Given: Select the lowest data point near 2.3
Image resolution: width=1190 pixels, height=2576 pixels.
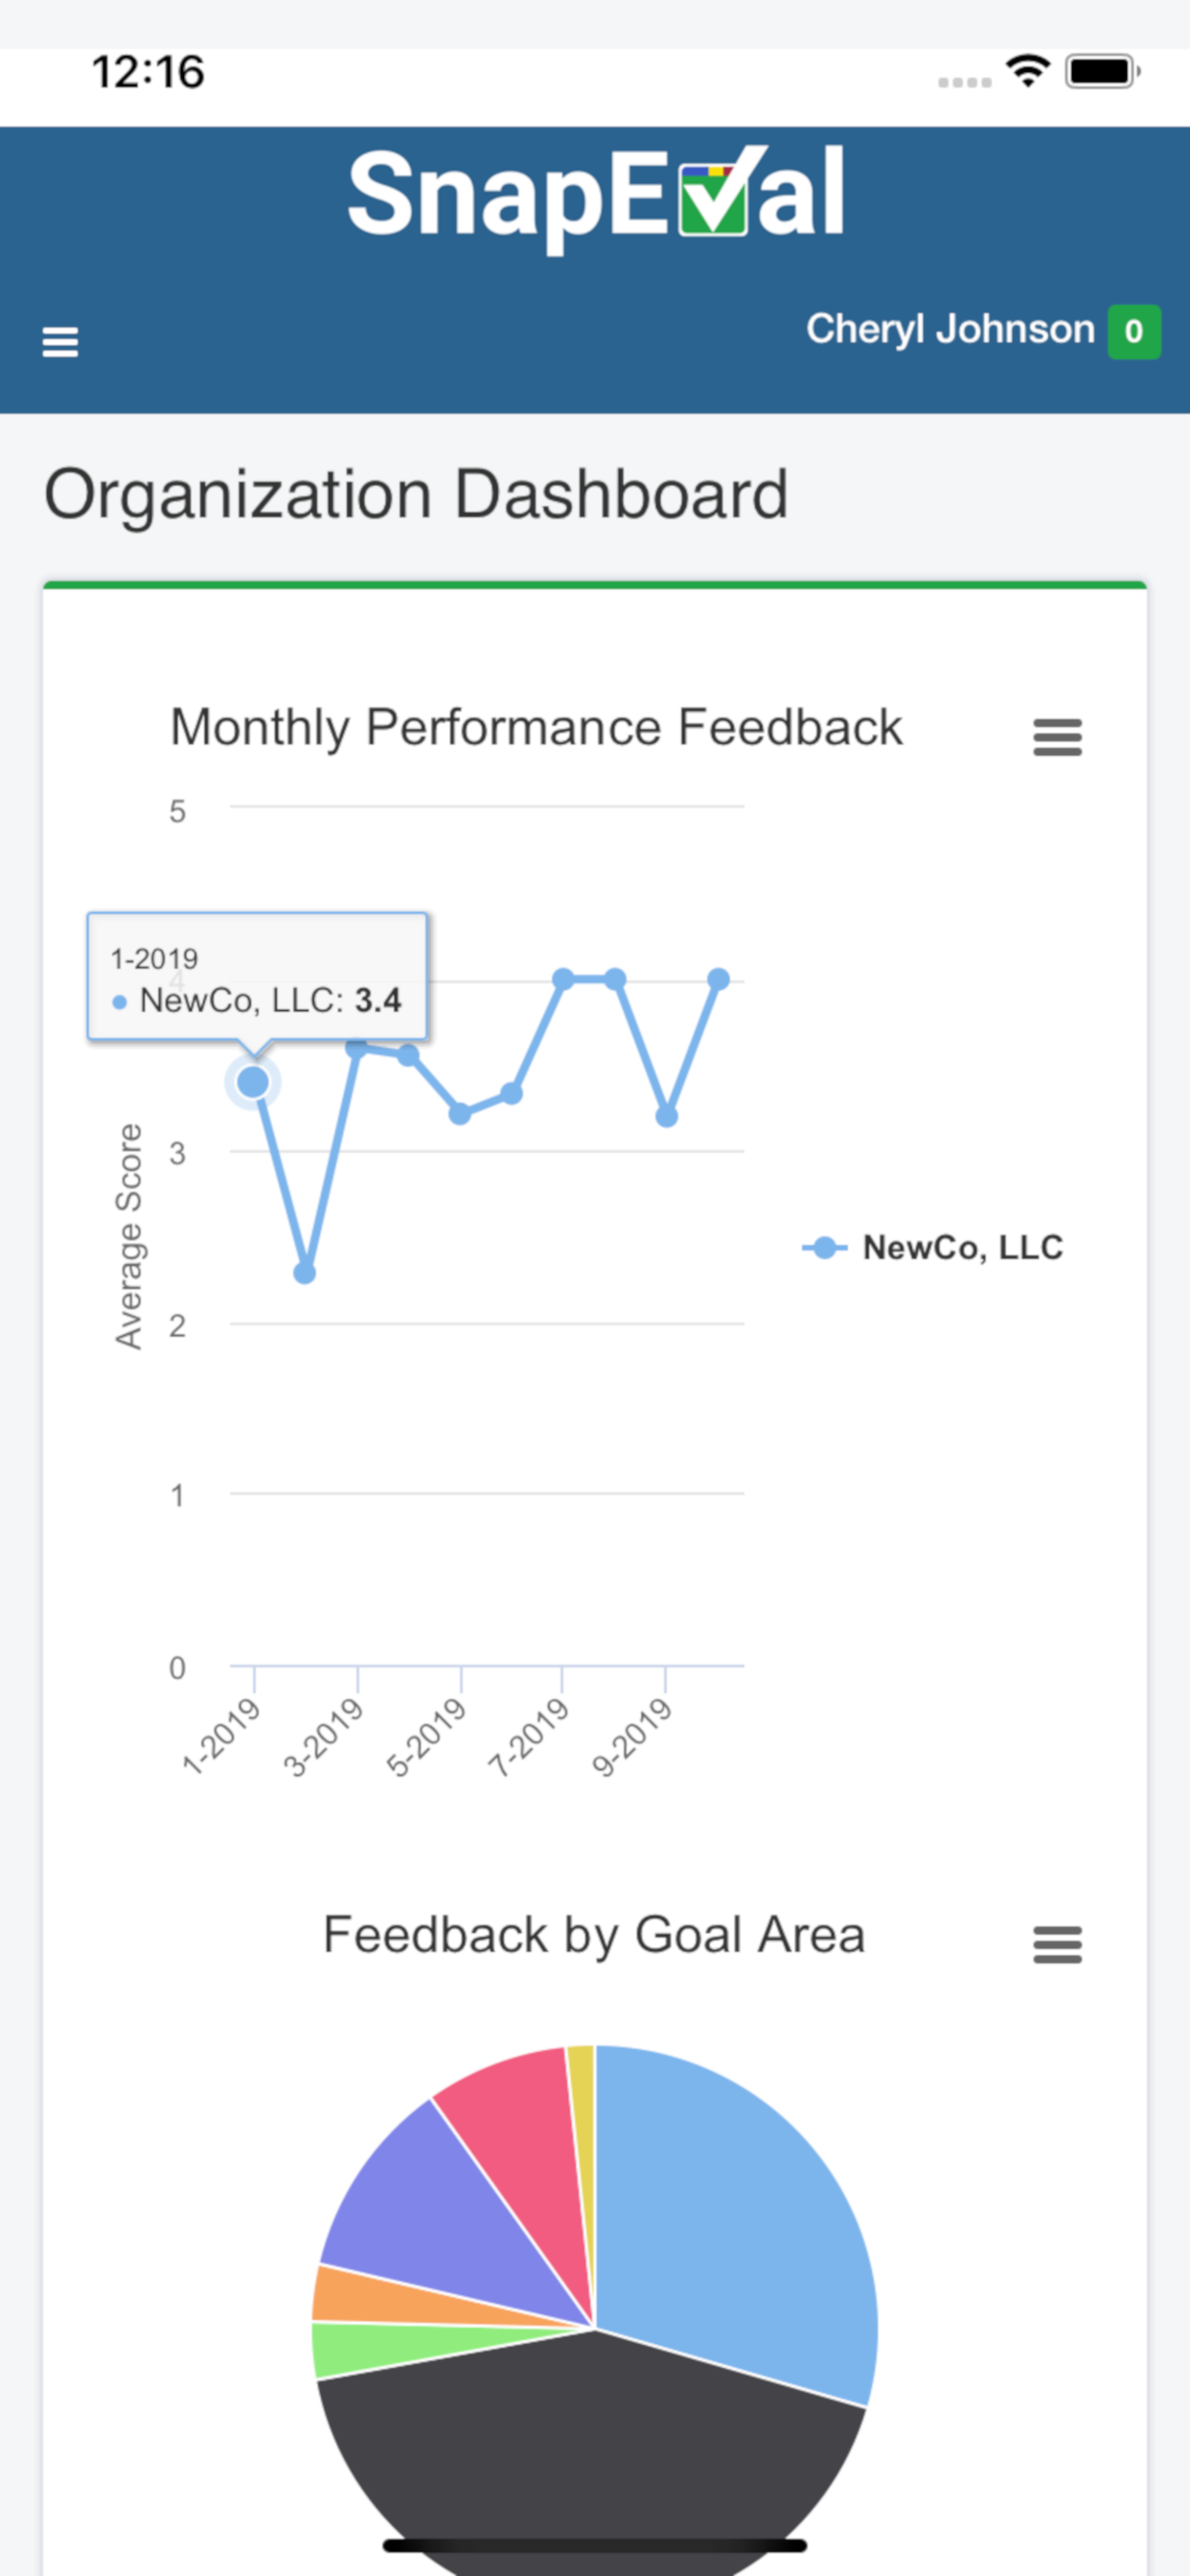Looking at the screenshot, I should click(305, 1273).
